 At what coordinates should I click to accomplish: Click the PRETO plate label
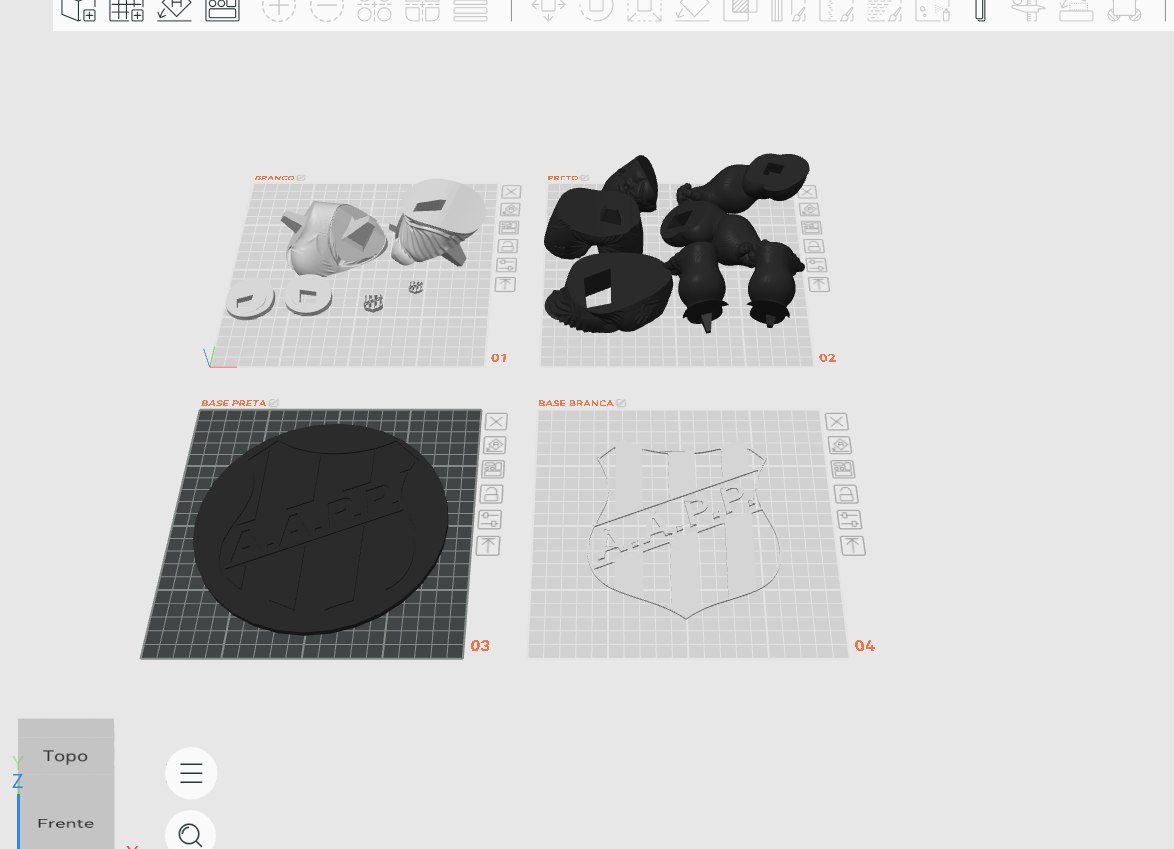click(563, 178)
